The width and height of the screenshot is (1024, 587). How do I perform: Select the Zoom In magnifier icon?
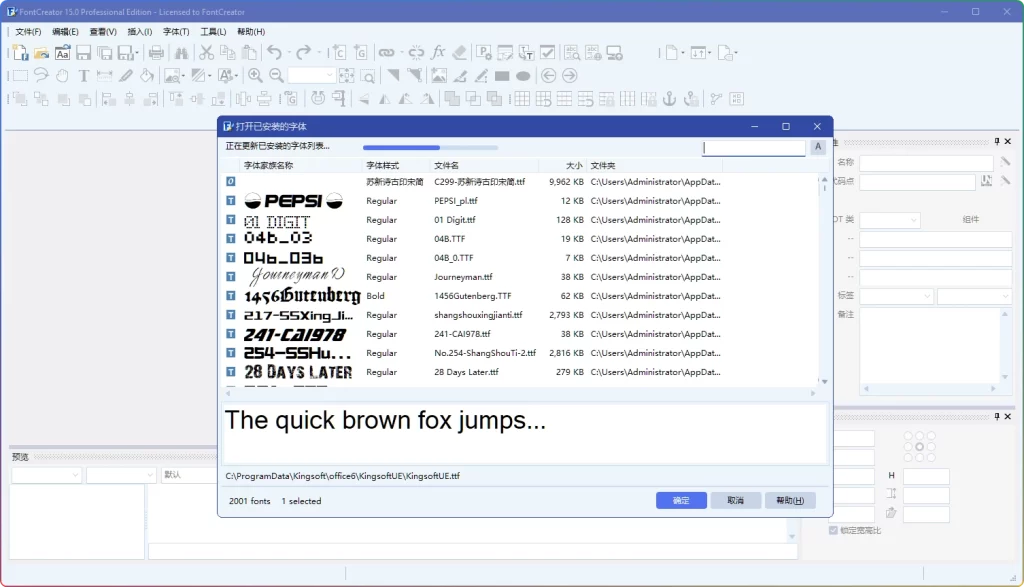[x=255, y=74]
